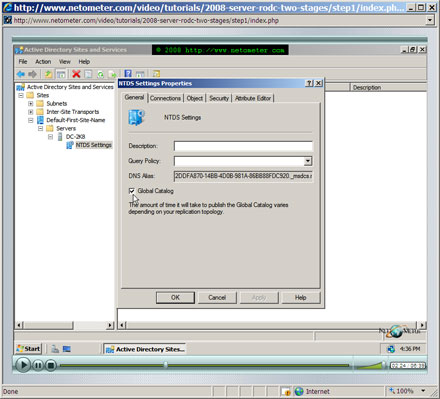Collapse the DC-2K8 tree node
The height and width of the screenshot is (399, 440).
tap(50, 137)
